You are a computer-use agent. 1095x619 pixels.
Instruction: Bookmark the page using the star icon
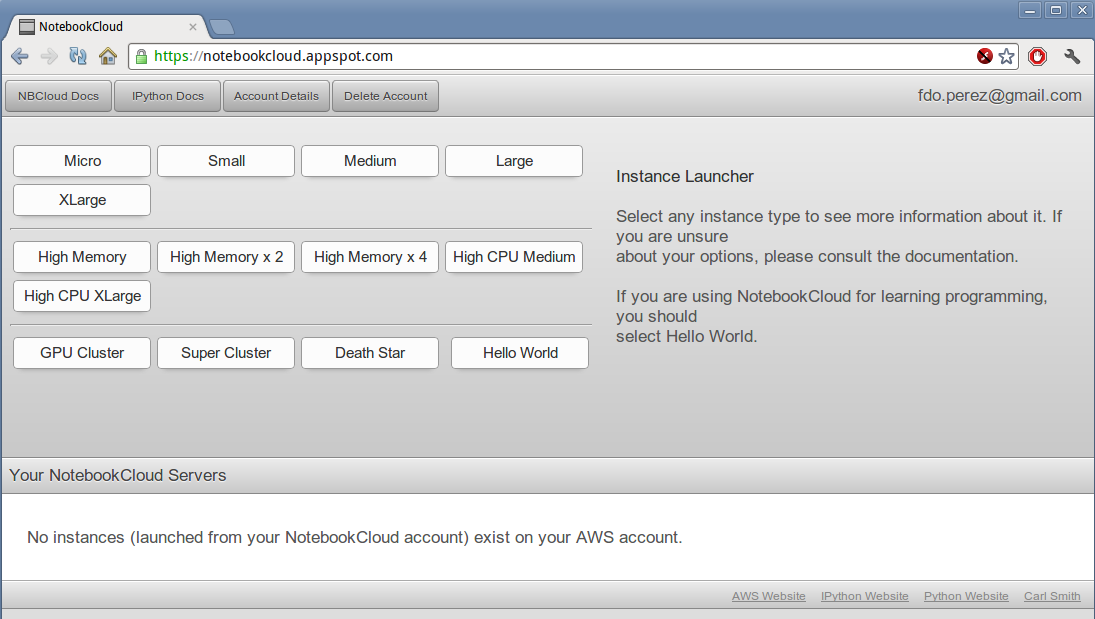[1006, 56]
